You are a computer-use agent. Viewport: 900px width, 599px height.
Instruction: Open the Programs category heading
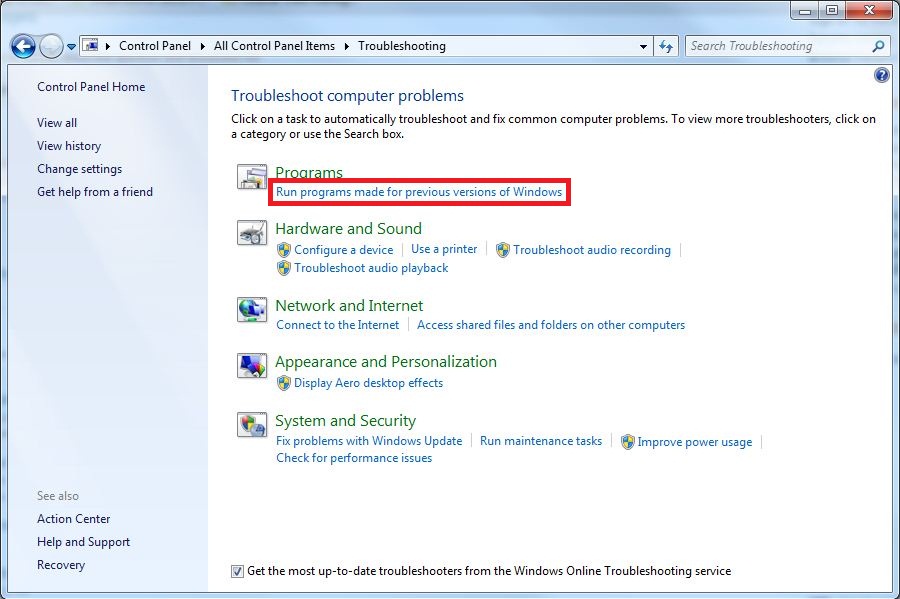(x=309, y=172)
